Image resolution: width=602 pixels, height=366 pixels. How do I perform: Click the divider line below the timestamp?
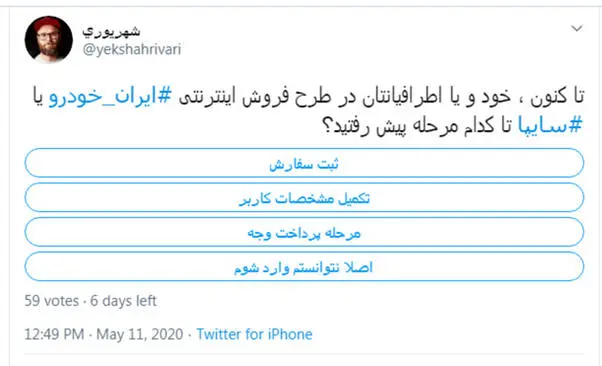pyautogui.click(x=304, y=354)
